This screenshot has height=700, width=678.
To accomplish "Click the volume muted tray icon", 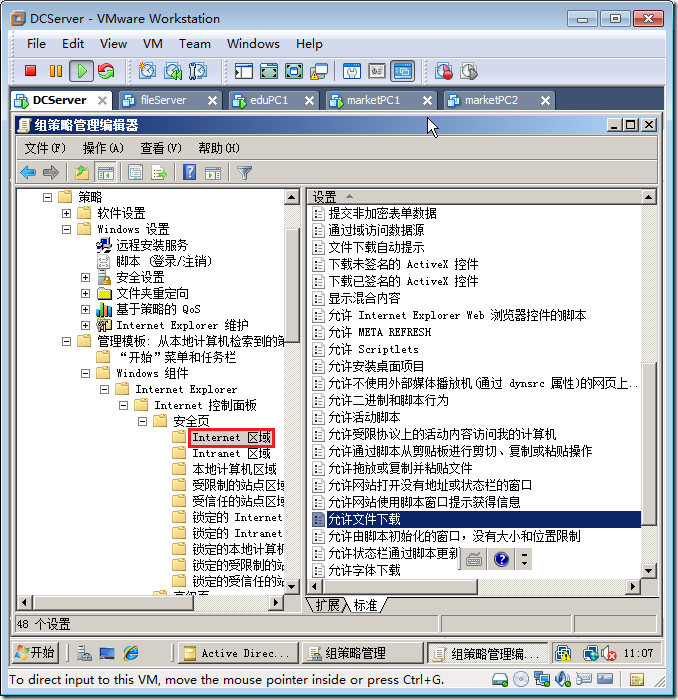I will click(609, 654).
